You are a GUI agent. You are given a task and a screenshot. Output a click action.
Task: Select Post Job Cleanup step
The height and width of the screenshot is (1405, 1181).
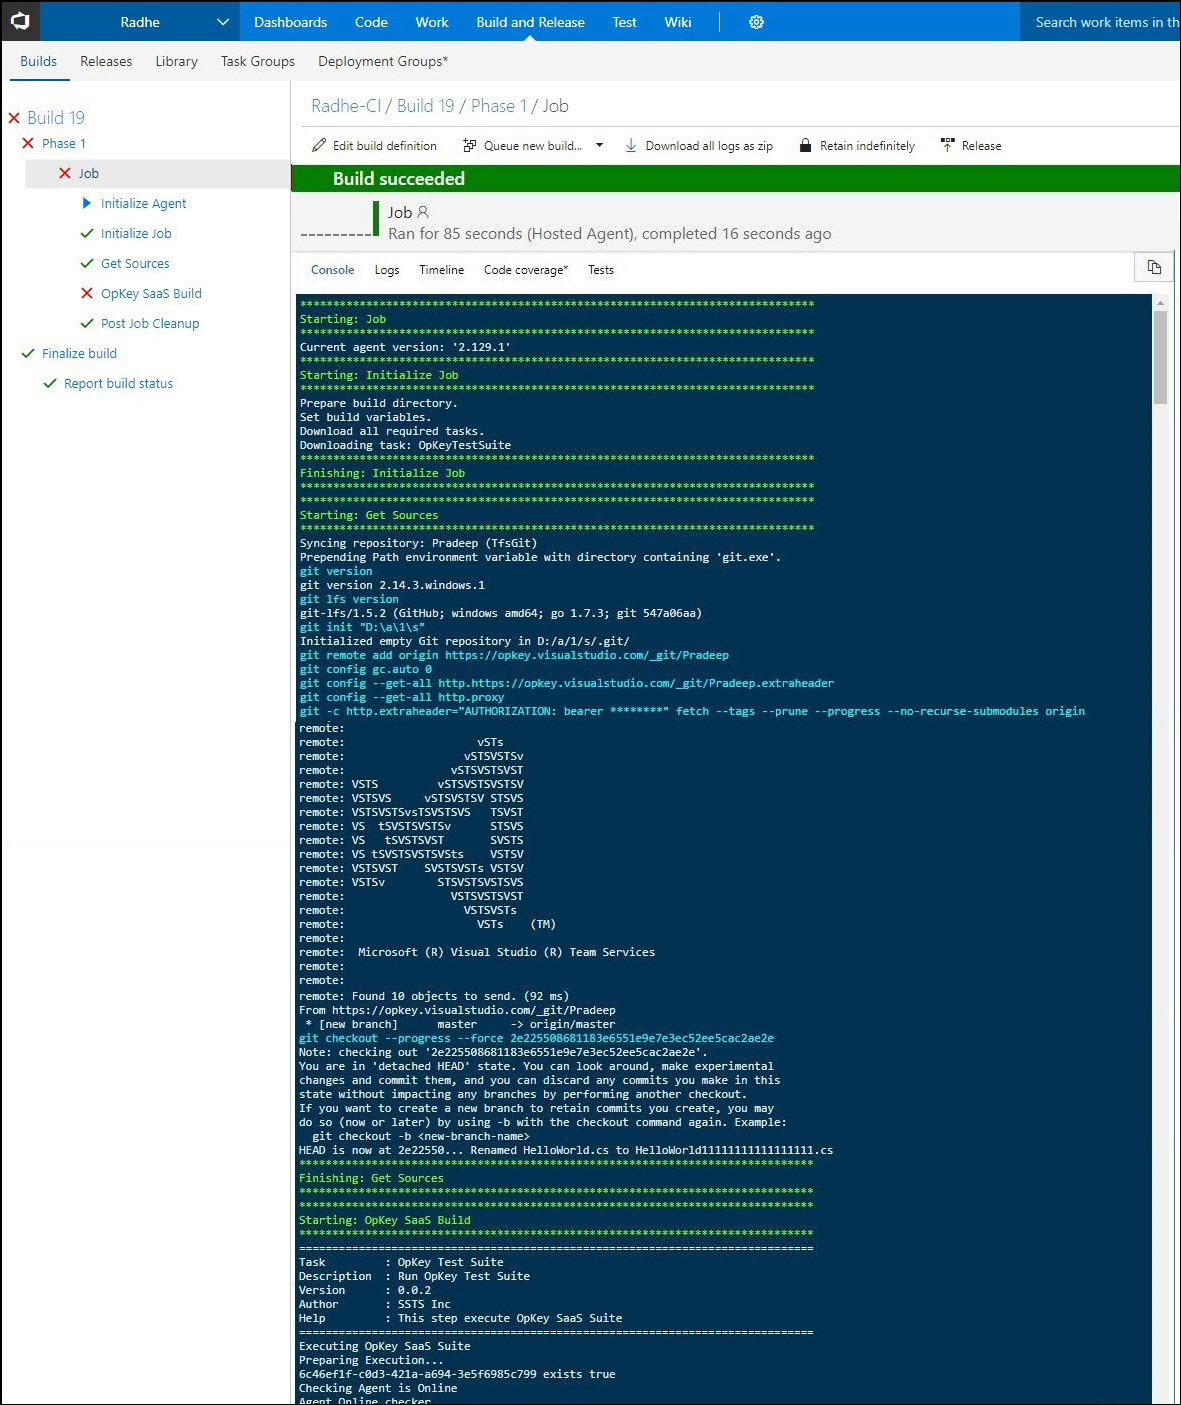(150, 323)
